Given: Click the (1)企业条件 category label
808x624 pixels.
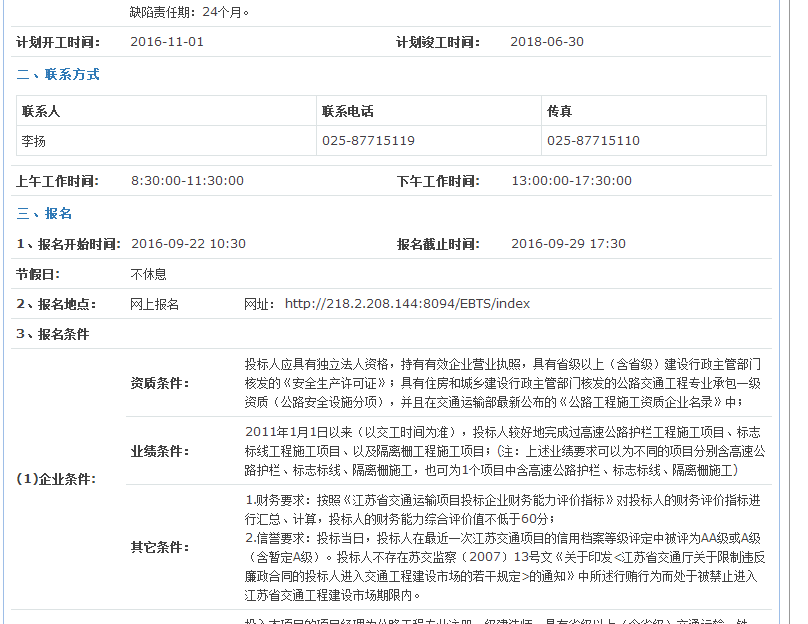Looking at the screenshot, I should 56,479.
